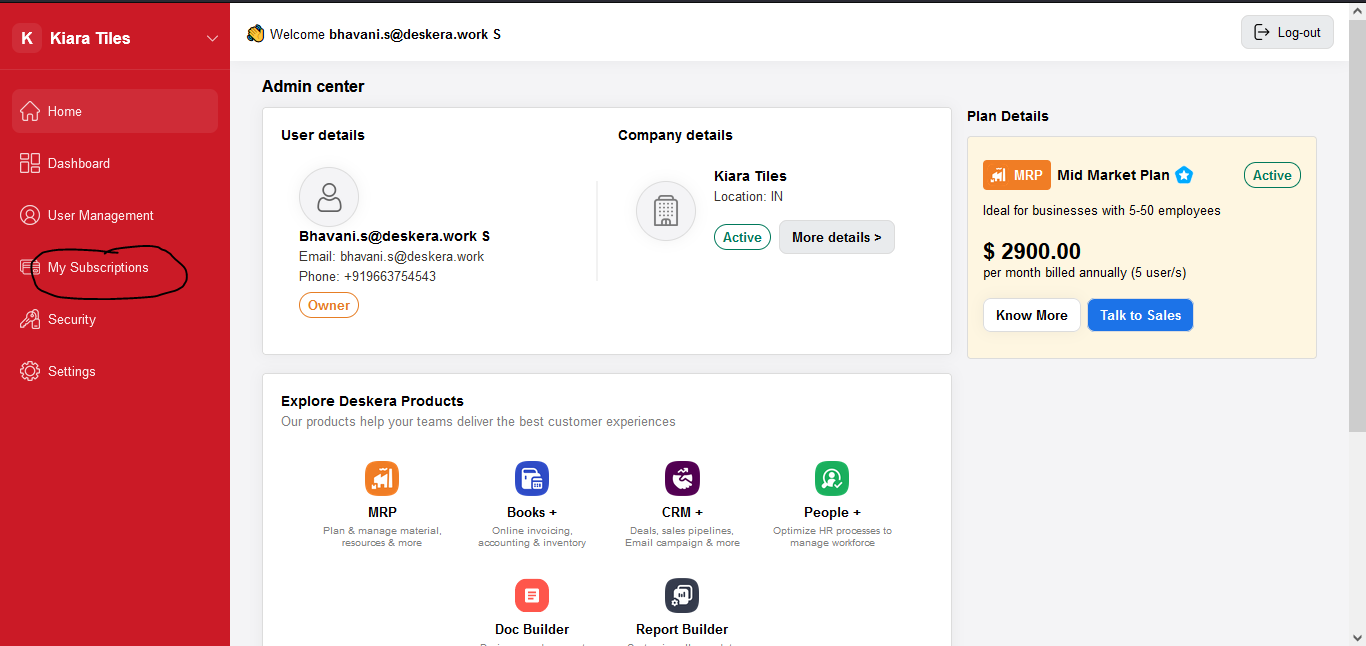Click the Settings gear icon
The width and height of the screenshot is (1366, 646).
[30, 371]
